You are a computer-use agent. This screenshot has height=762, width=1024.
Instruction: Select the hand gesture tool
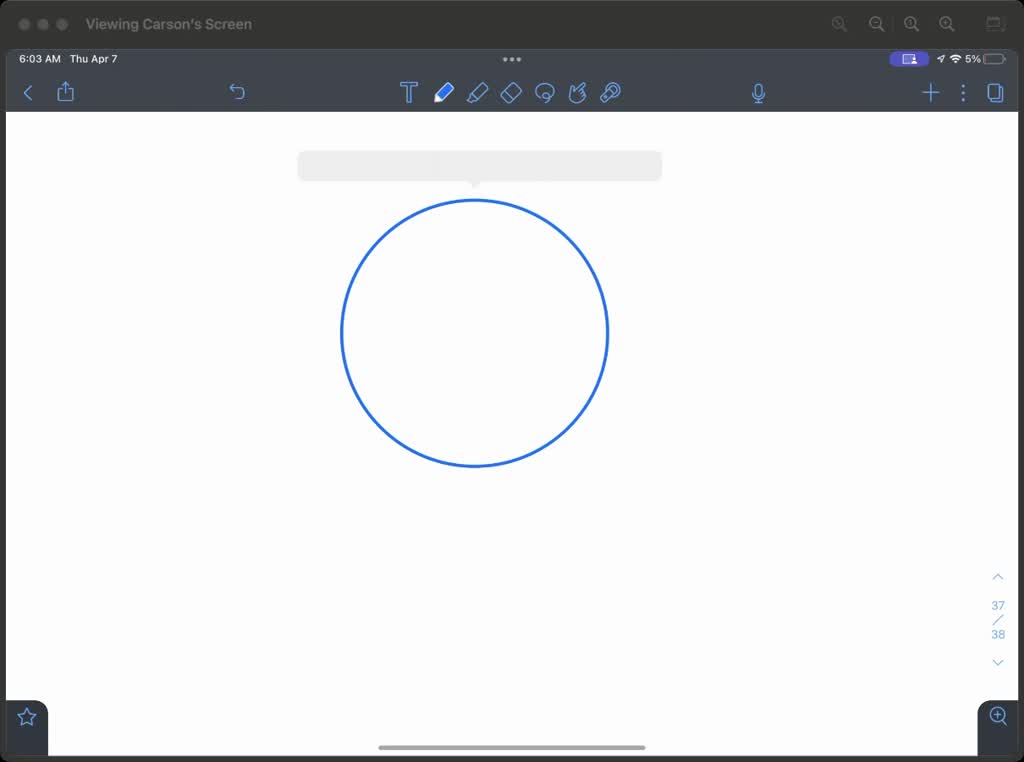click(x=577, y=93)
